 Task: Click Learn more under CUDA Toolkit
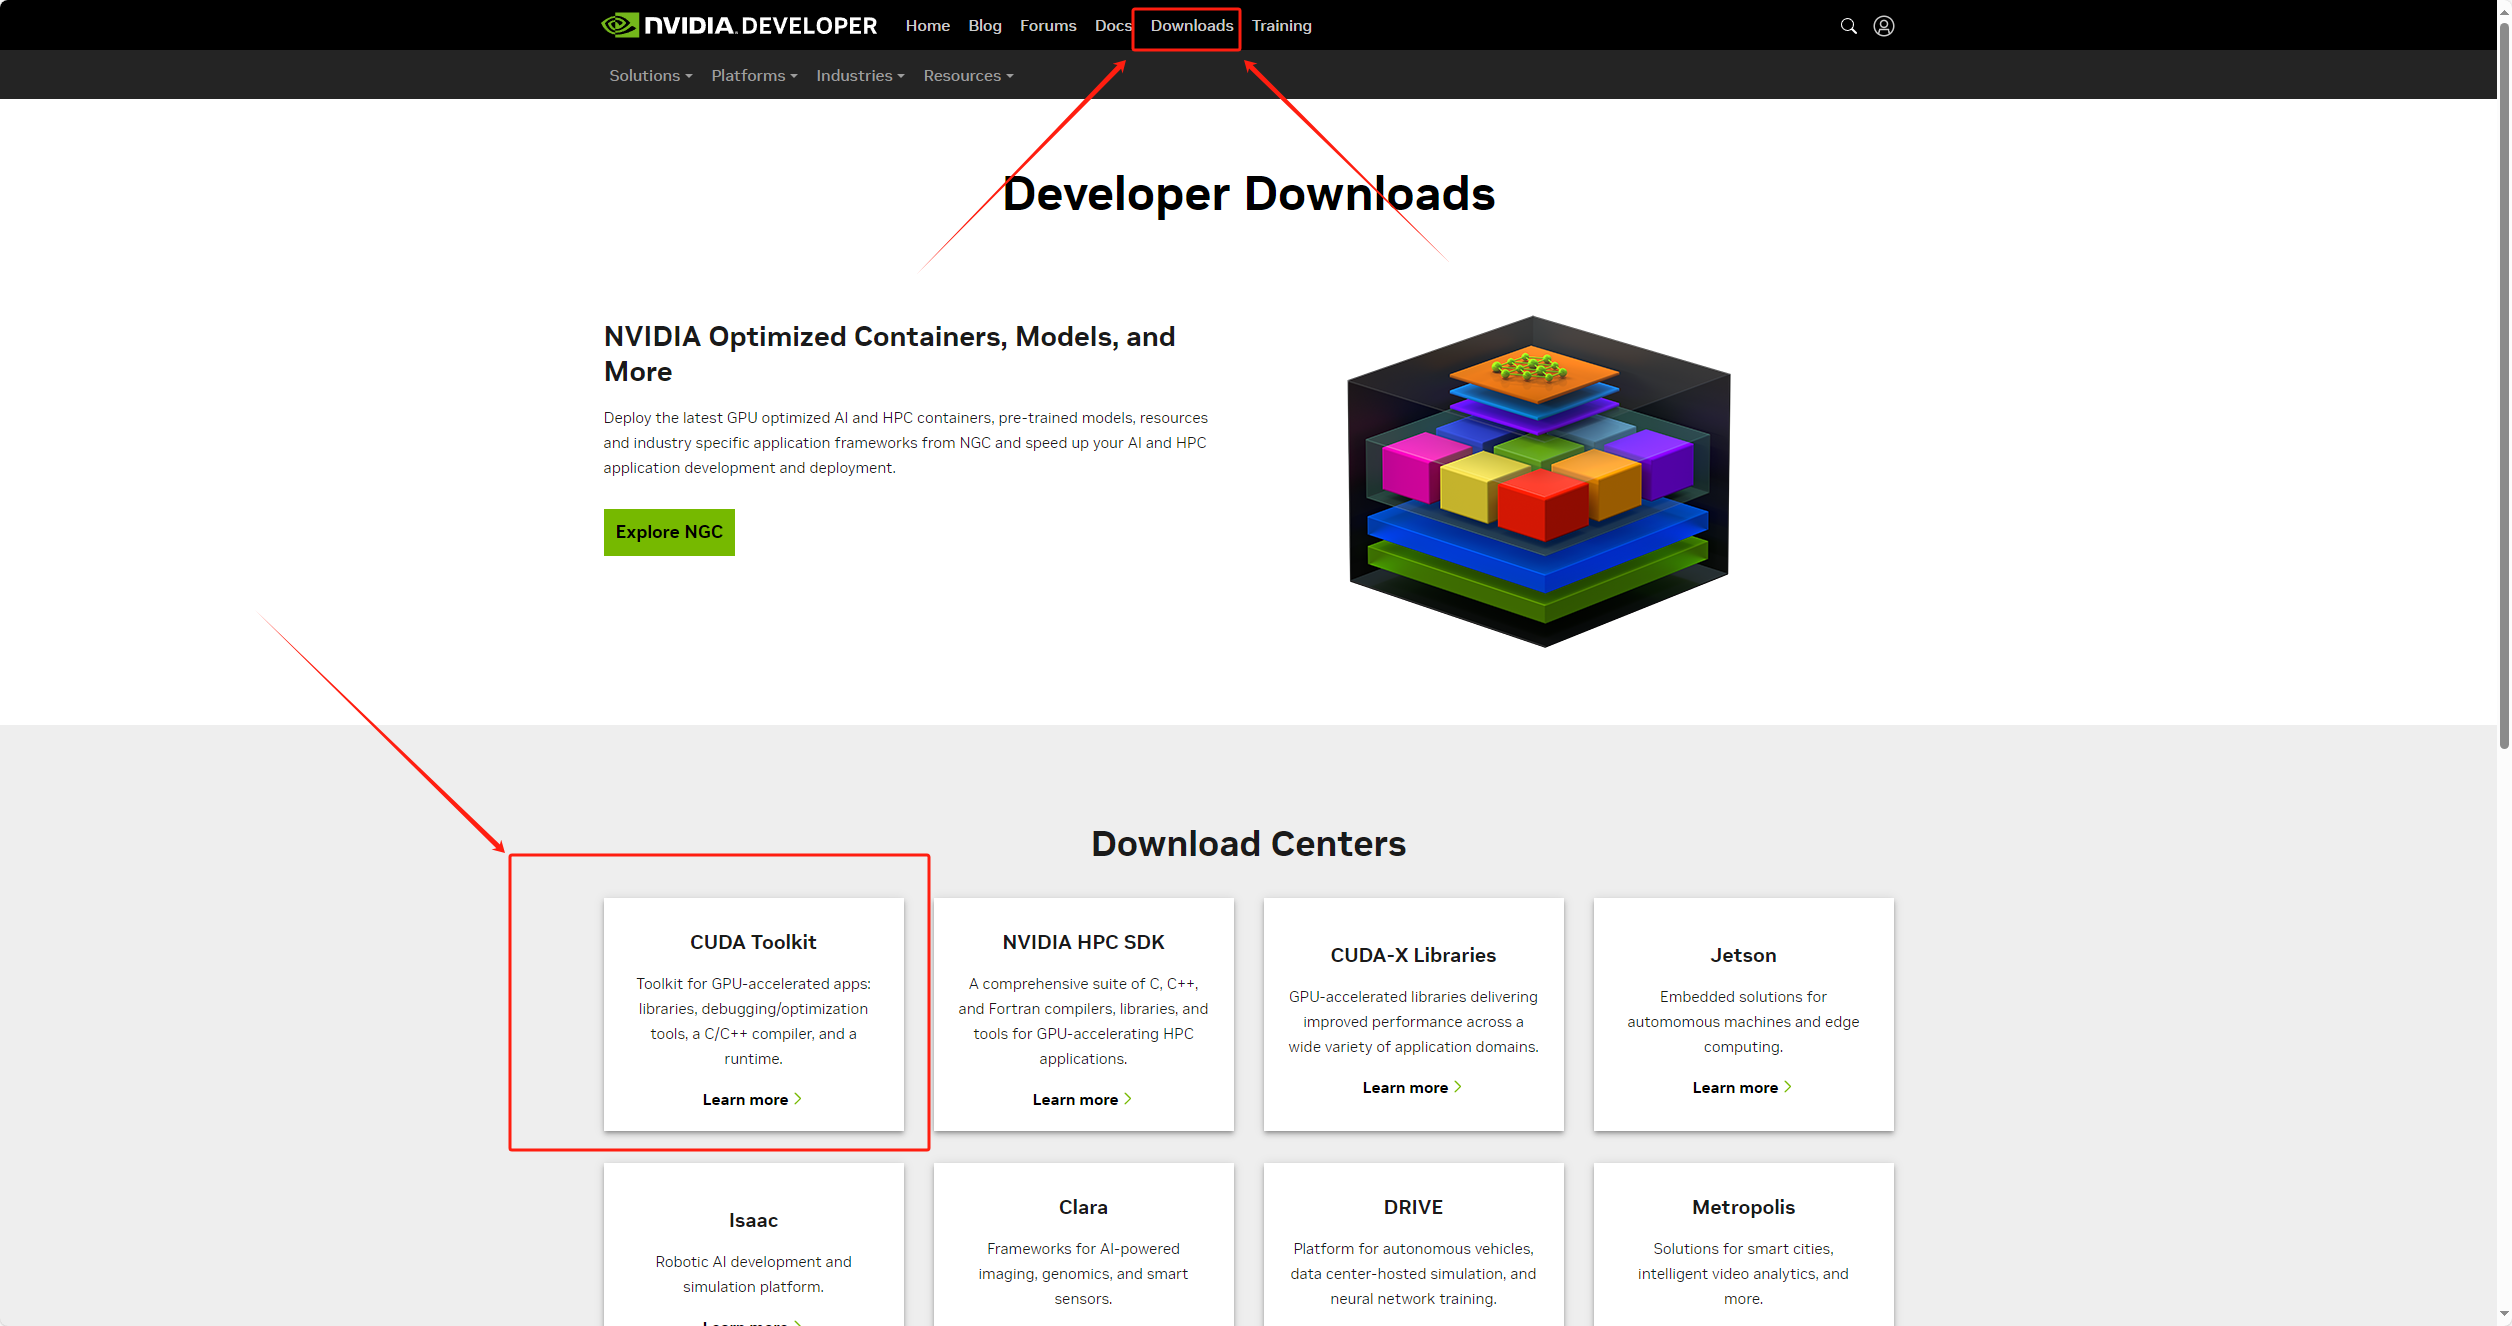point(752,1100)
